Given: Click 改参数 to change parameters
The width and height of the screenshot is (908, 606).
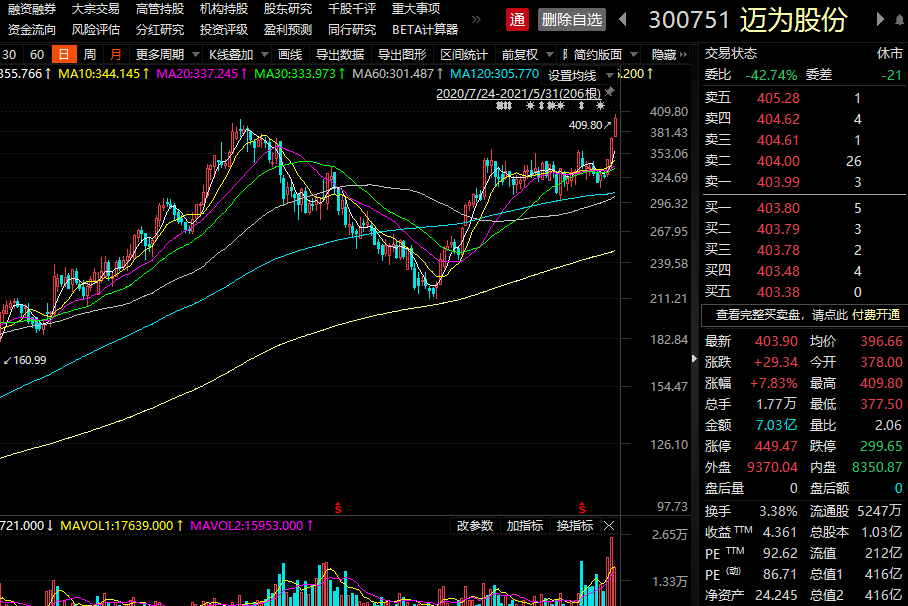Looking at the screenshot, I should coord(475,525).
